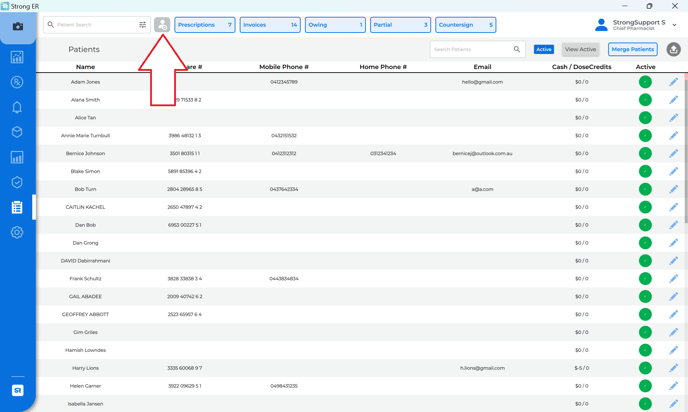Image resolution: width=688 pixels, height=412 pixels.
Task: Open the Owing tab
Action: pos(335,25)
